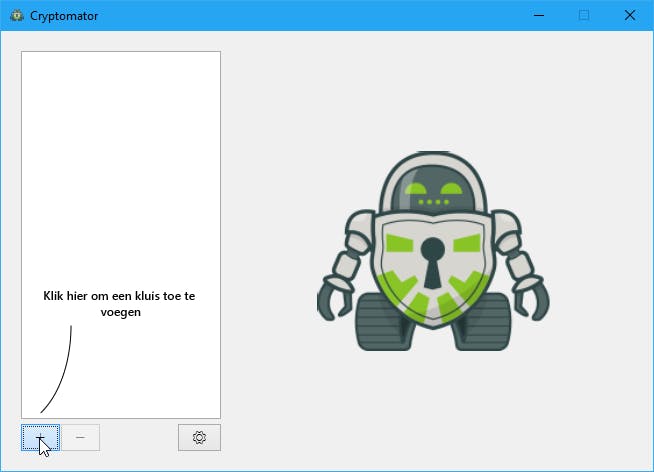Open settings with the gear button

click(199, 437)
